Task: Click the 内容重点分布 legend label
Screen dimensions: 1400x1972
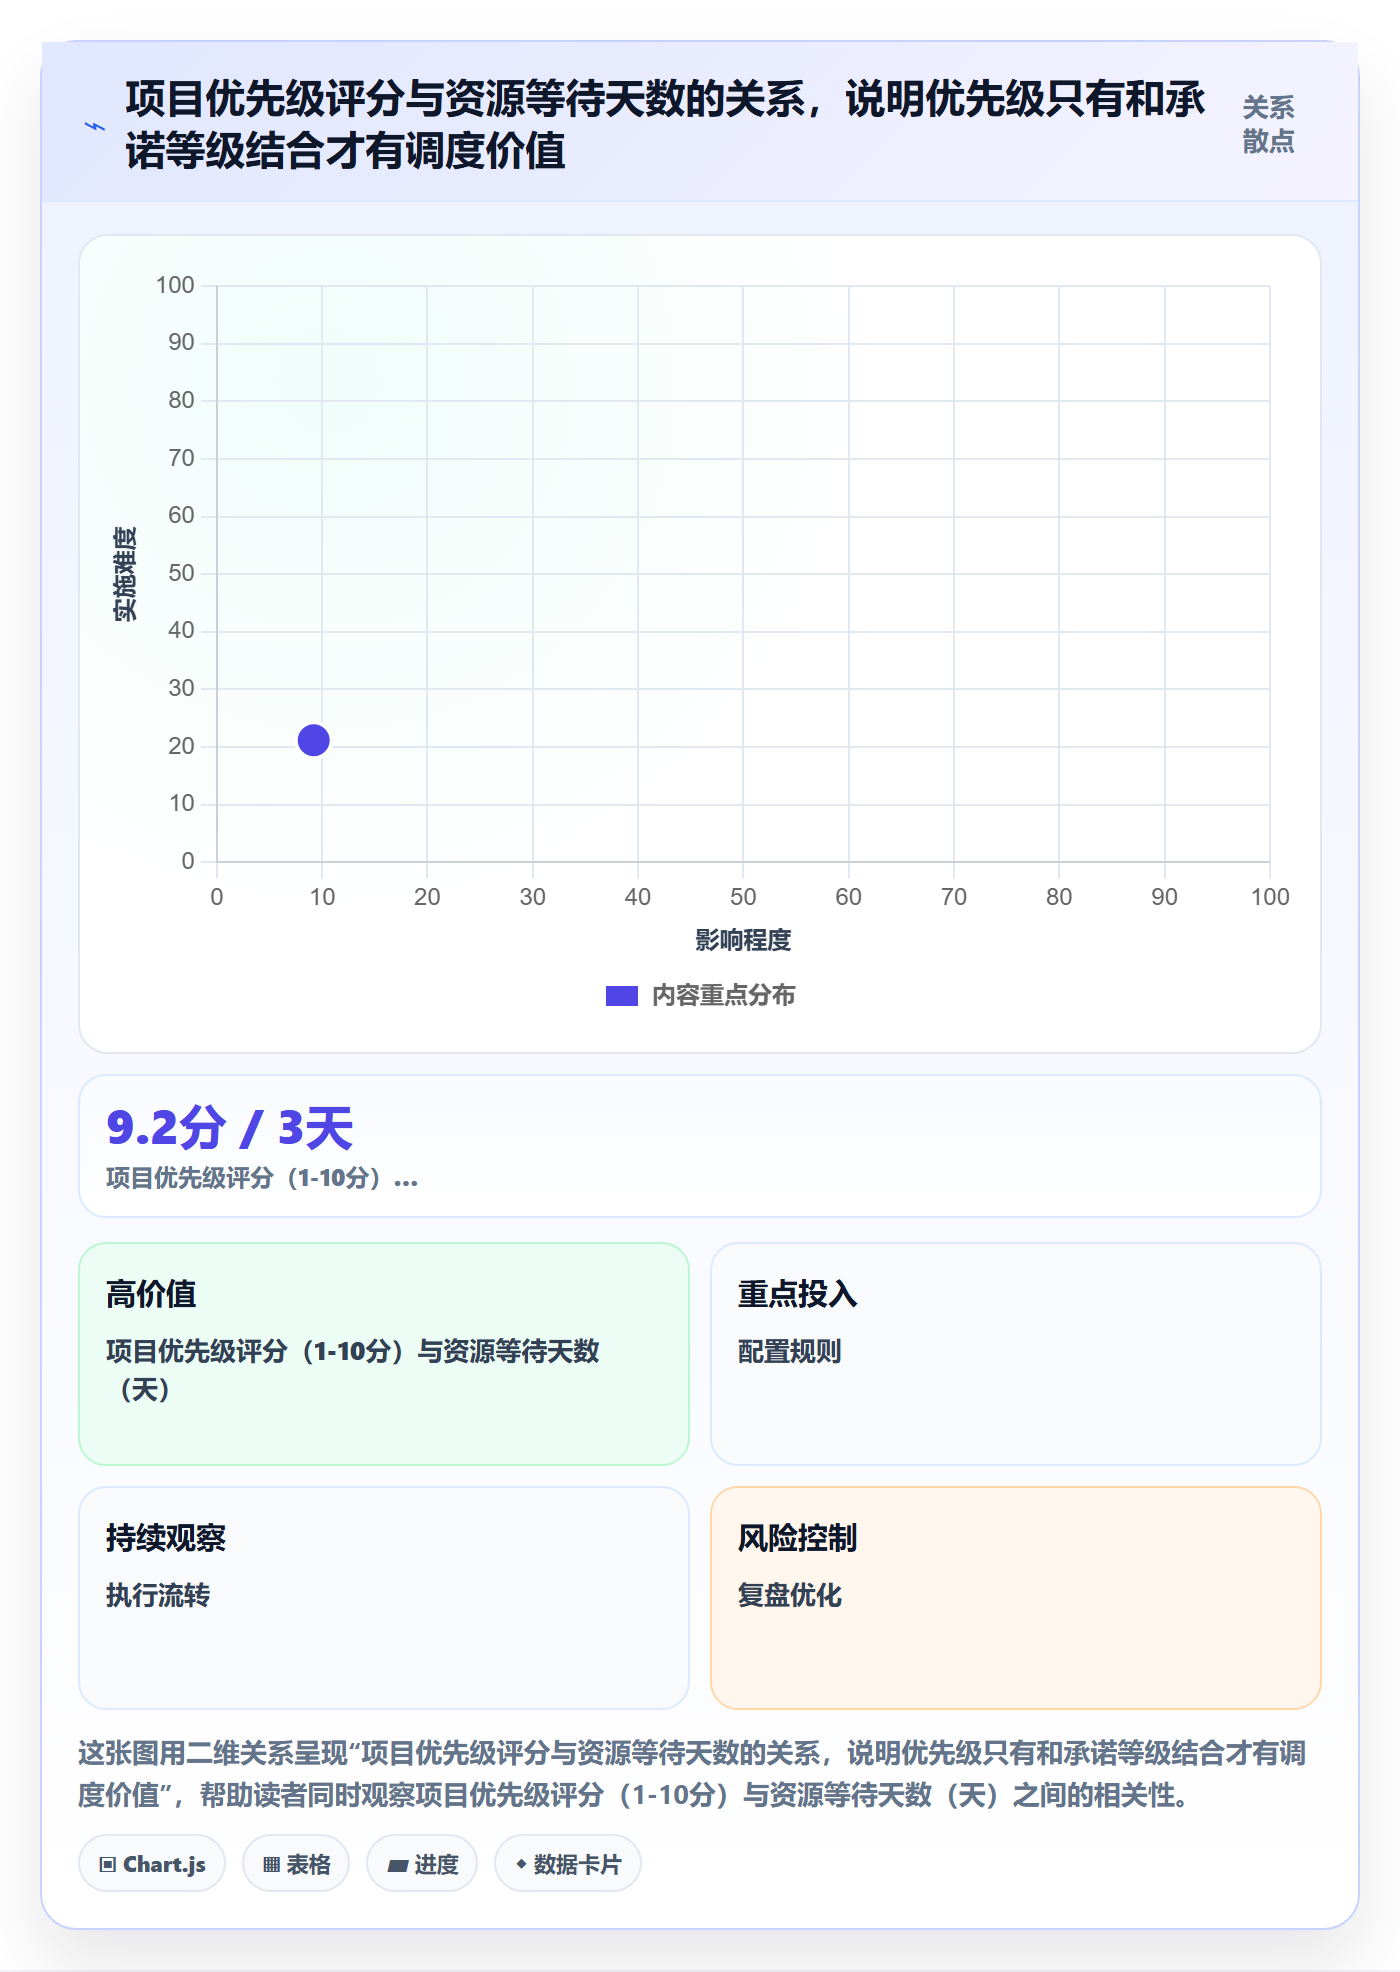Action: 723,996
